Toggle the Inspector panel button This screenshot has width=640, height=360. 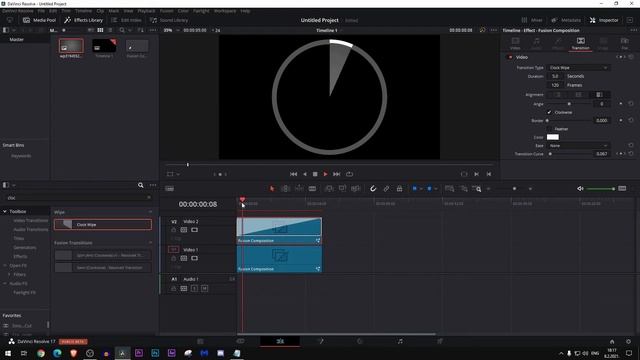(604, 20)
